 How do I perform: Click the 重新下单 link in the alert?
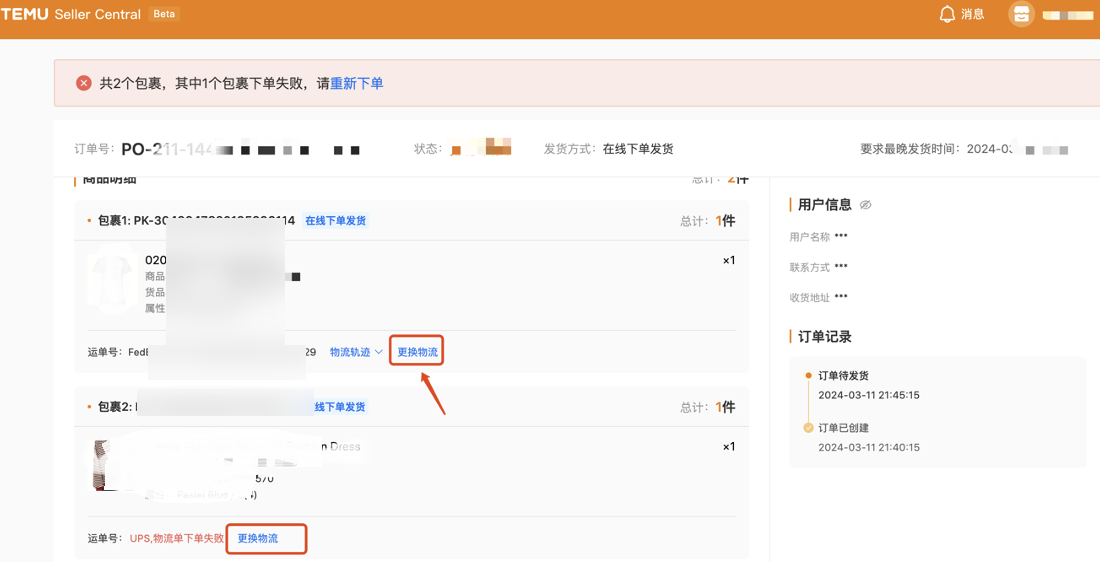(357, 83)
